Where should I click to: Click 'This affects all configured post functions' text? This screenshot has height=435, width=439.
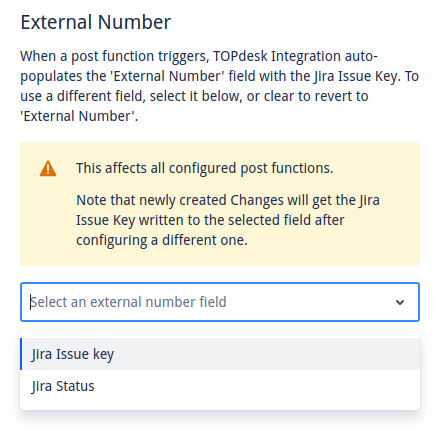click(205, 168)
